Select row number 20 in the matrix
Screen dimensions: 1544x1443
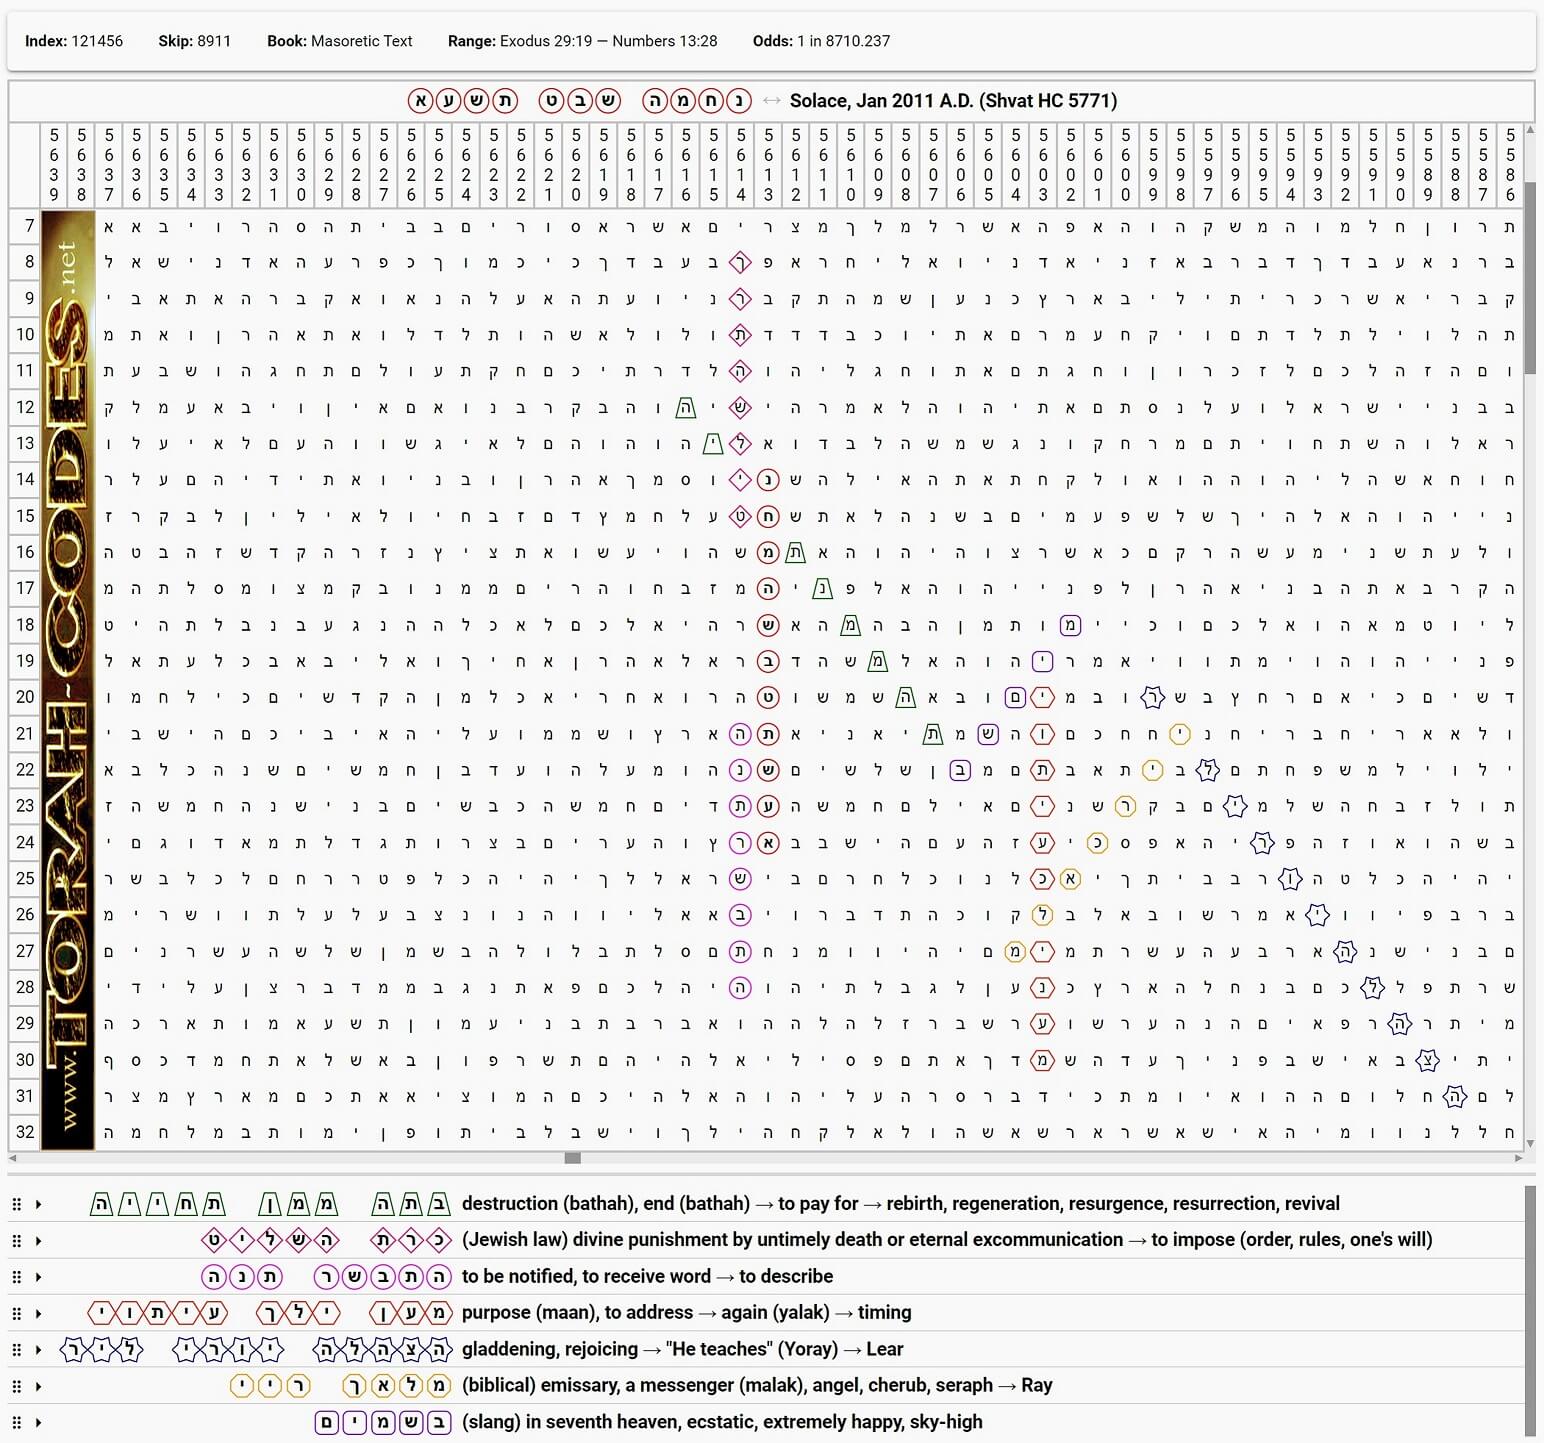pos(25,697)
